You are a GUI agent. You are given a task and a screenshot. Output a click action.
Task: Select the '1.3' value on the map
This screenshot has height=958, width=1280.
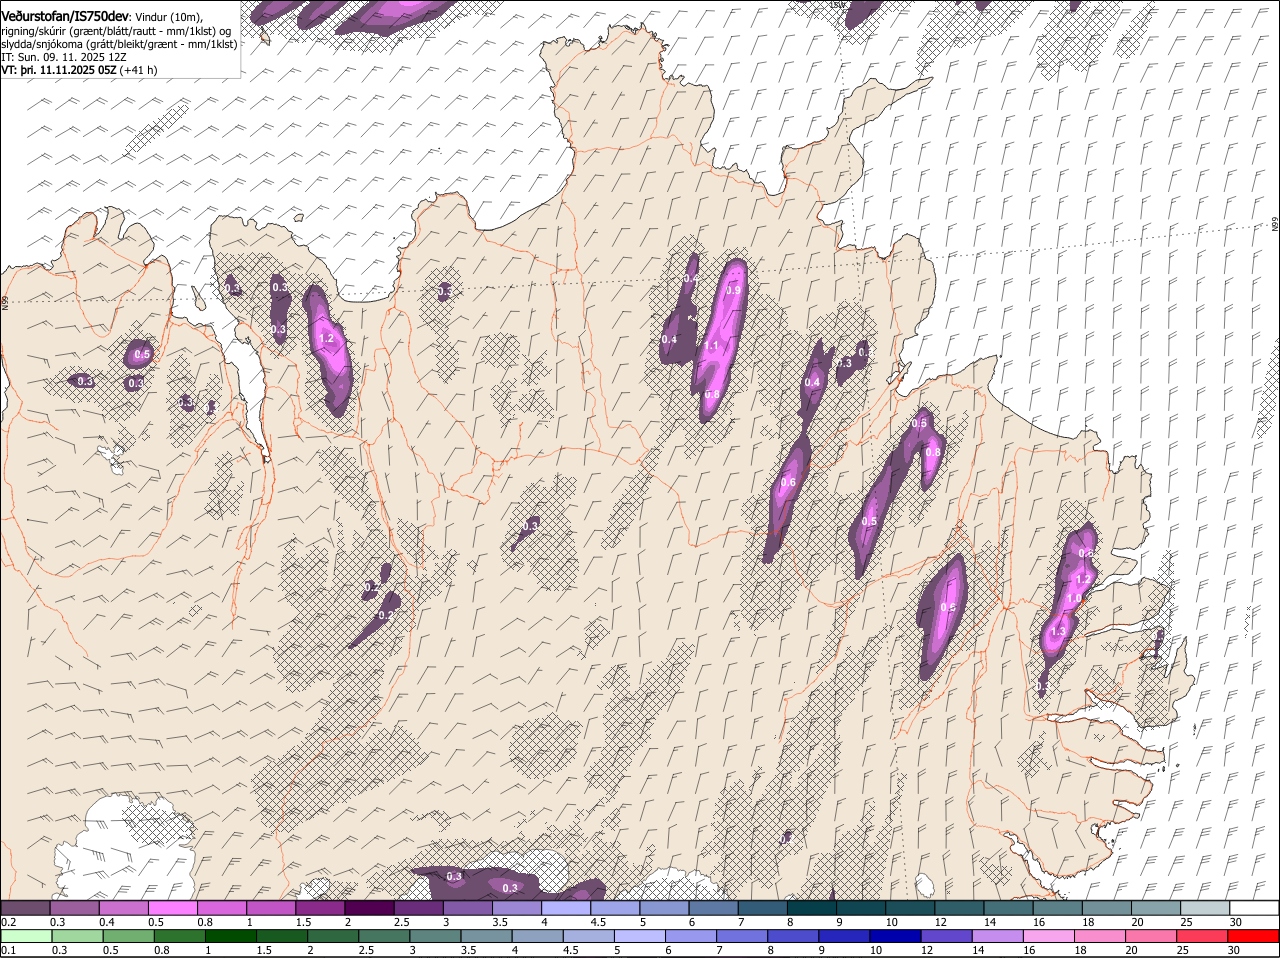pyautogui.click(x=1057, y=632)
